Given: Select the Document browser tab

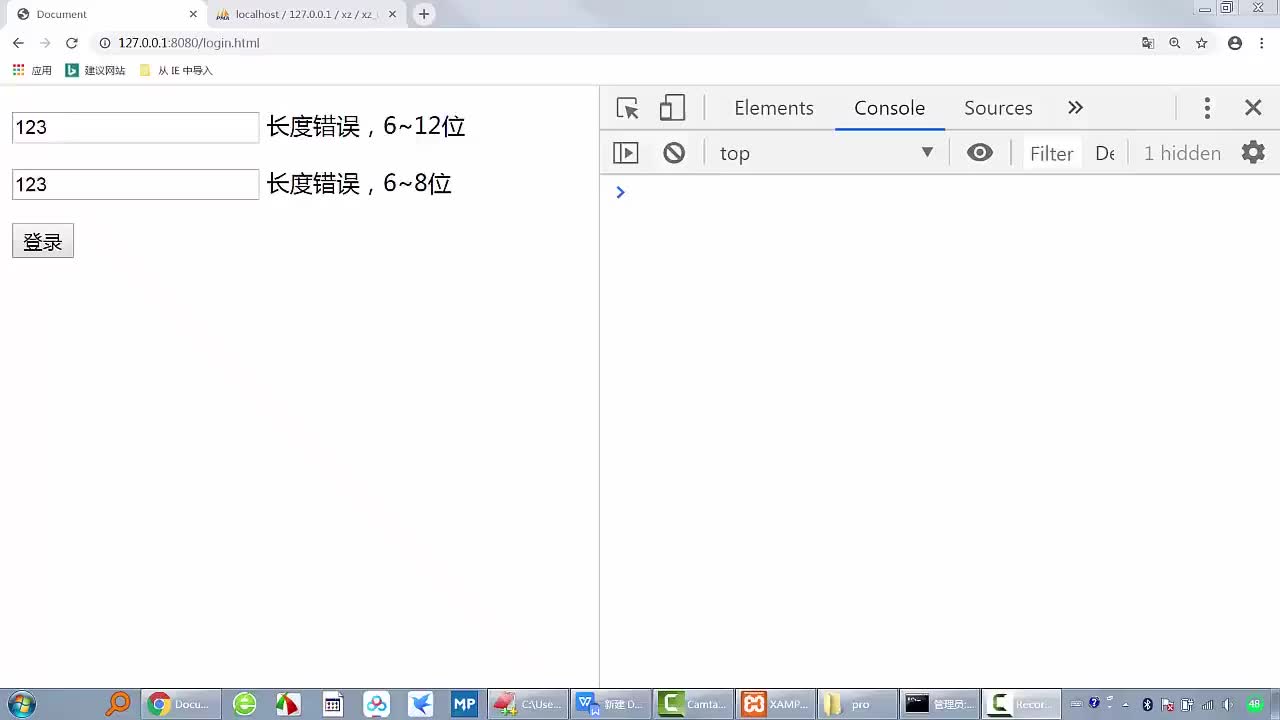Looking at the screenshot, I should click(x=105, y=14).
